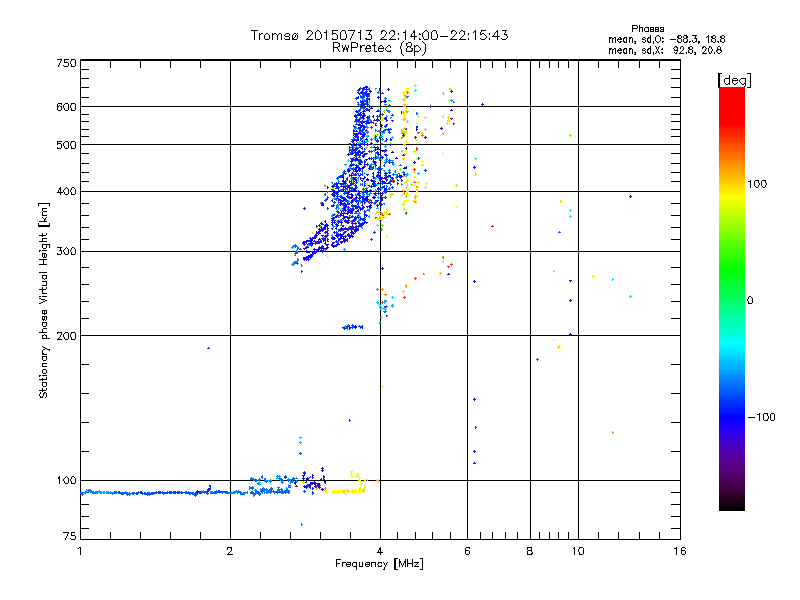Click the y-axis tick label '300'
800x600 pixels.
[66, 252]
